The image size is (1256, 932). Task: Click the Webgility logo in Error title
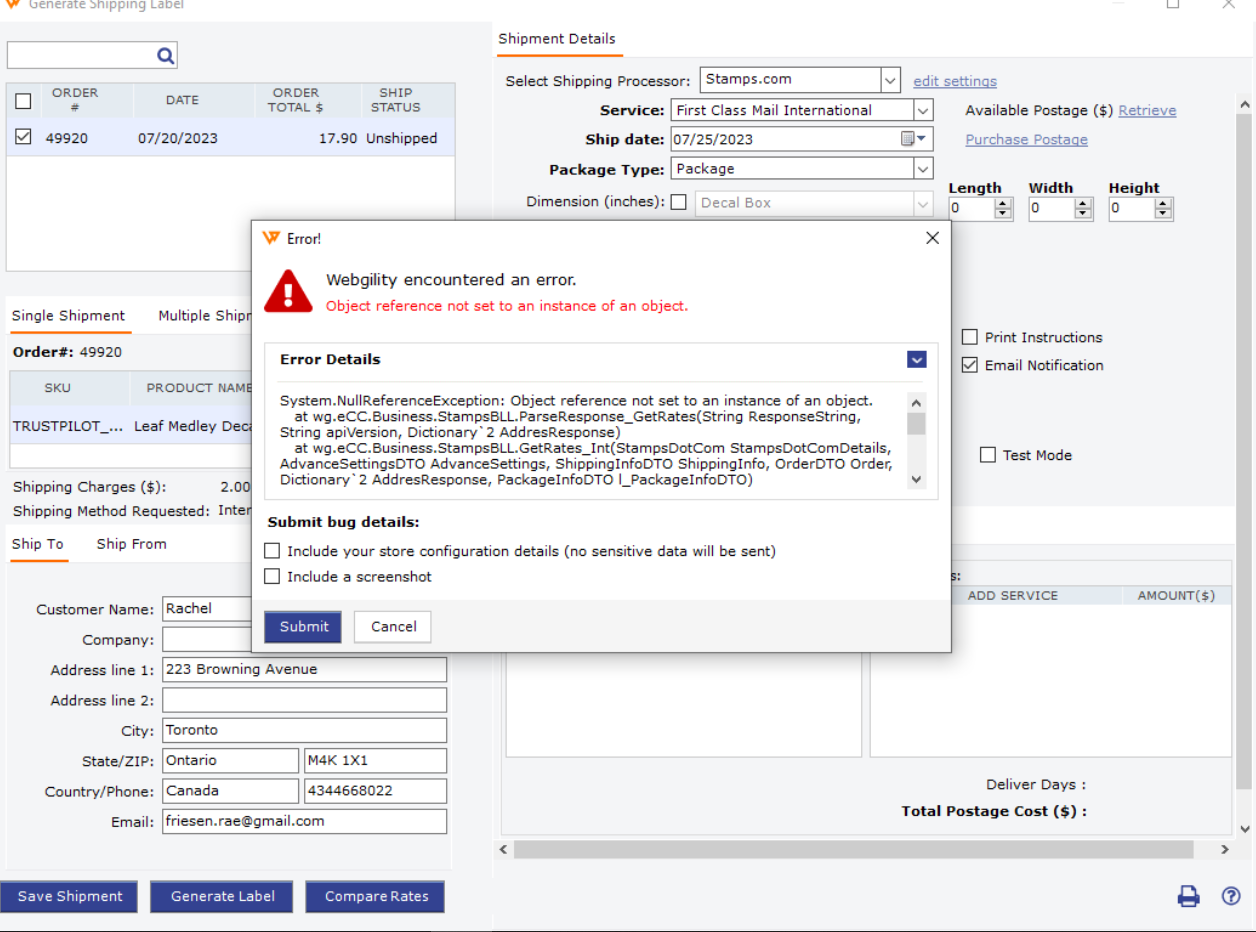tap(270, 238)
